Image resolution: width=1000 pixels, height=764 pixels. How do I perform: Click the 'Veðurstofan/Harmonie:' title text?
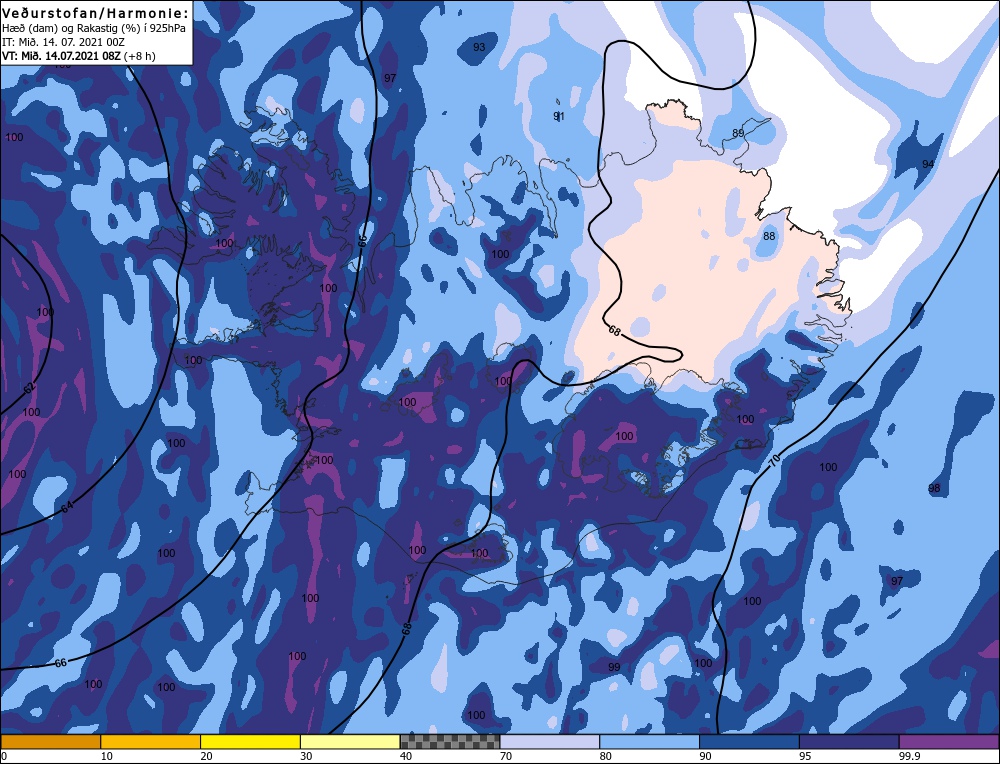[96, 13]
